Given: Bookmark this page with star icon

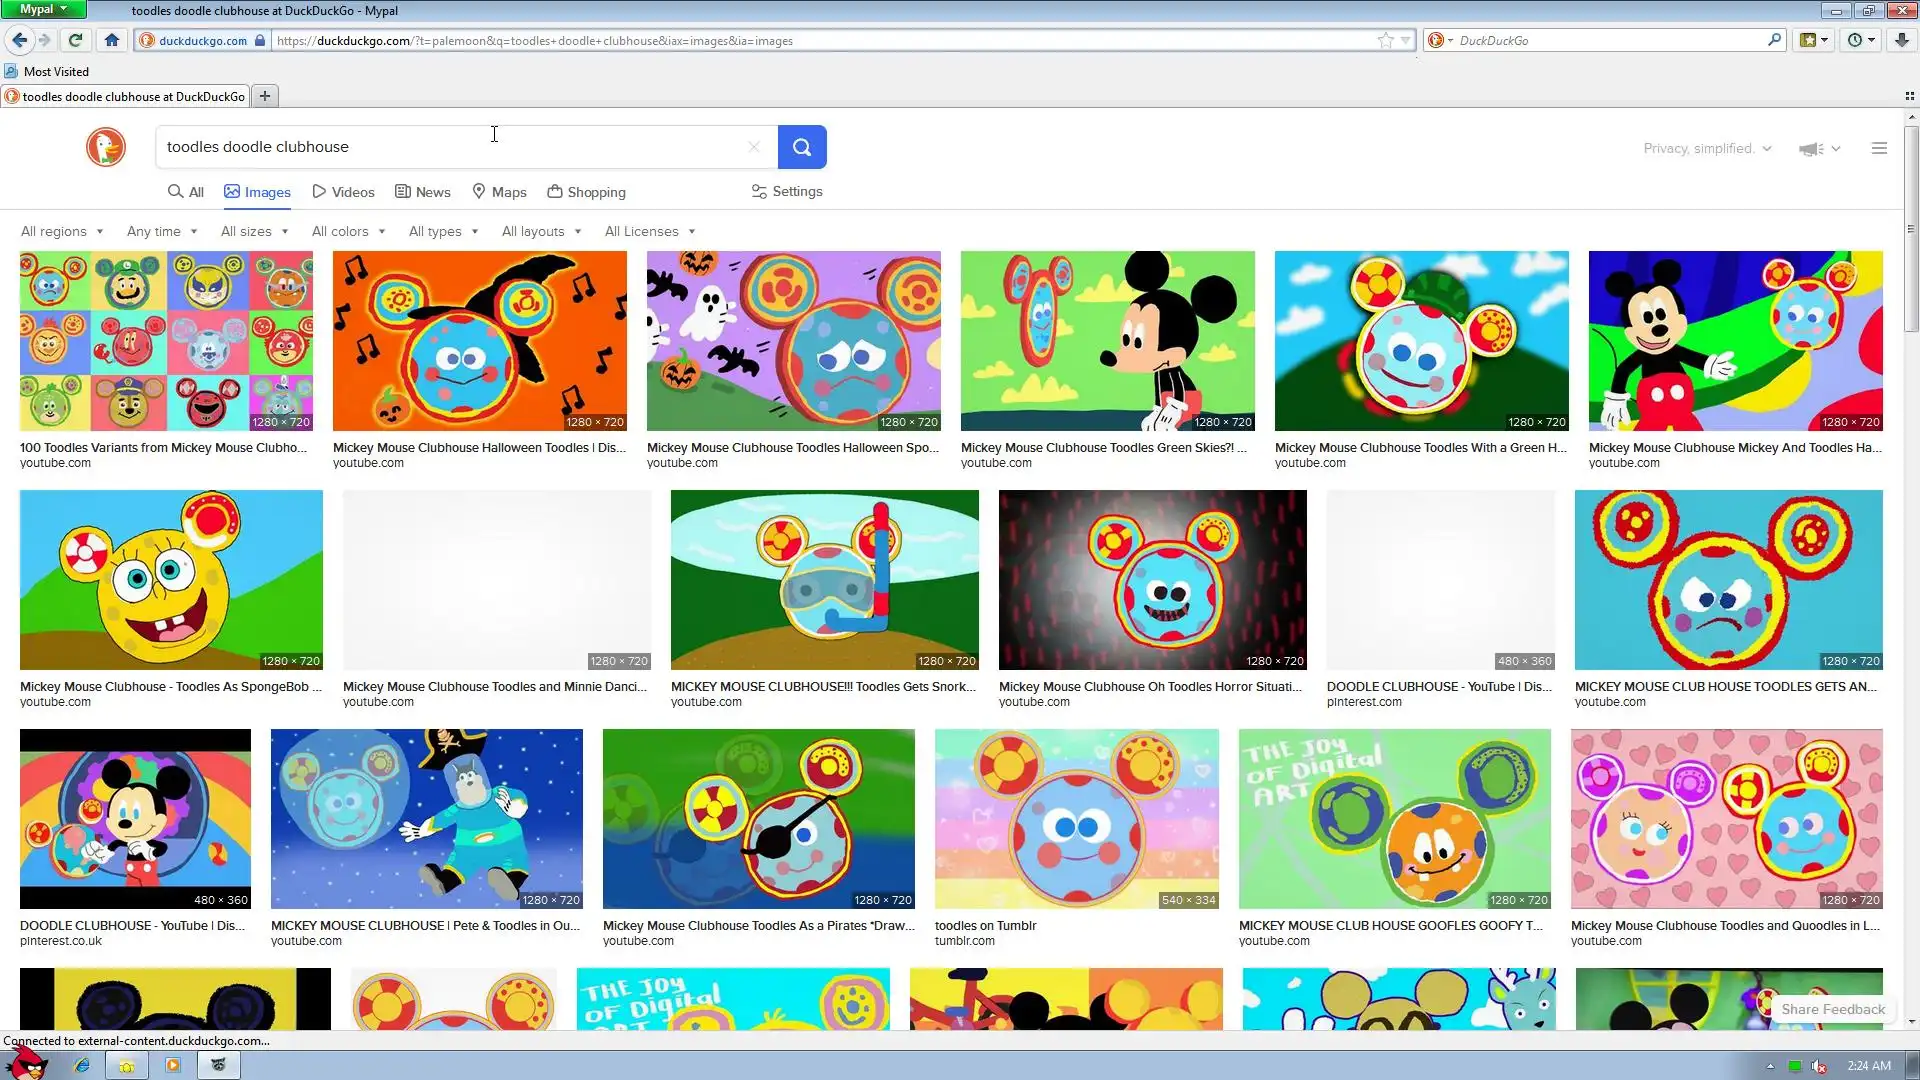Looking at the screenshot, I should 1385,40.
